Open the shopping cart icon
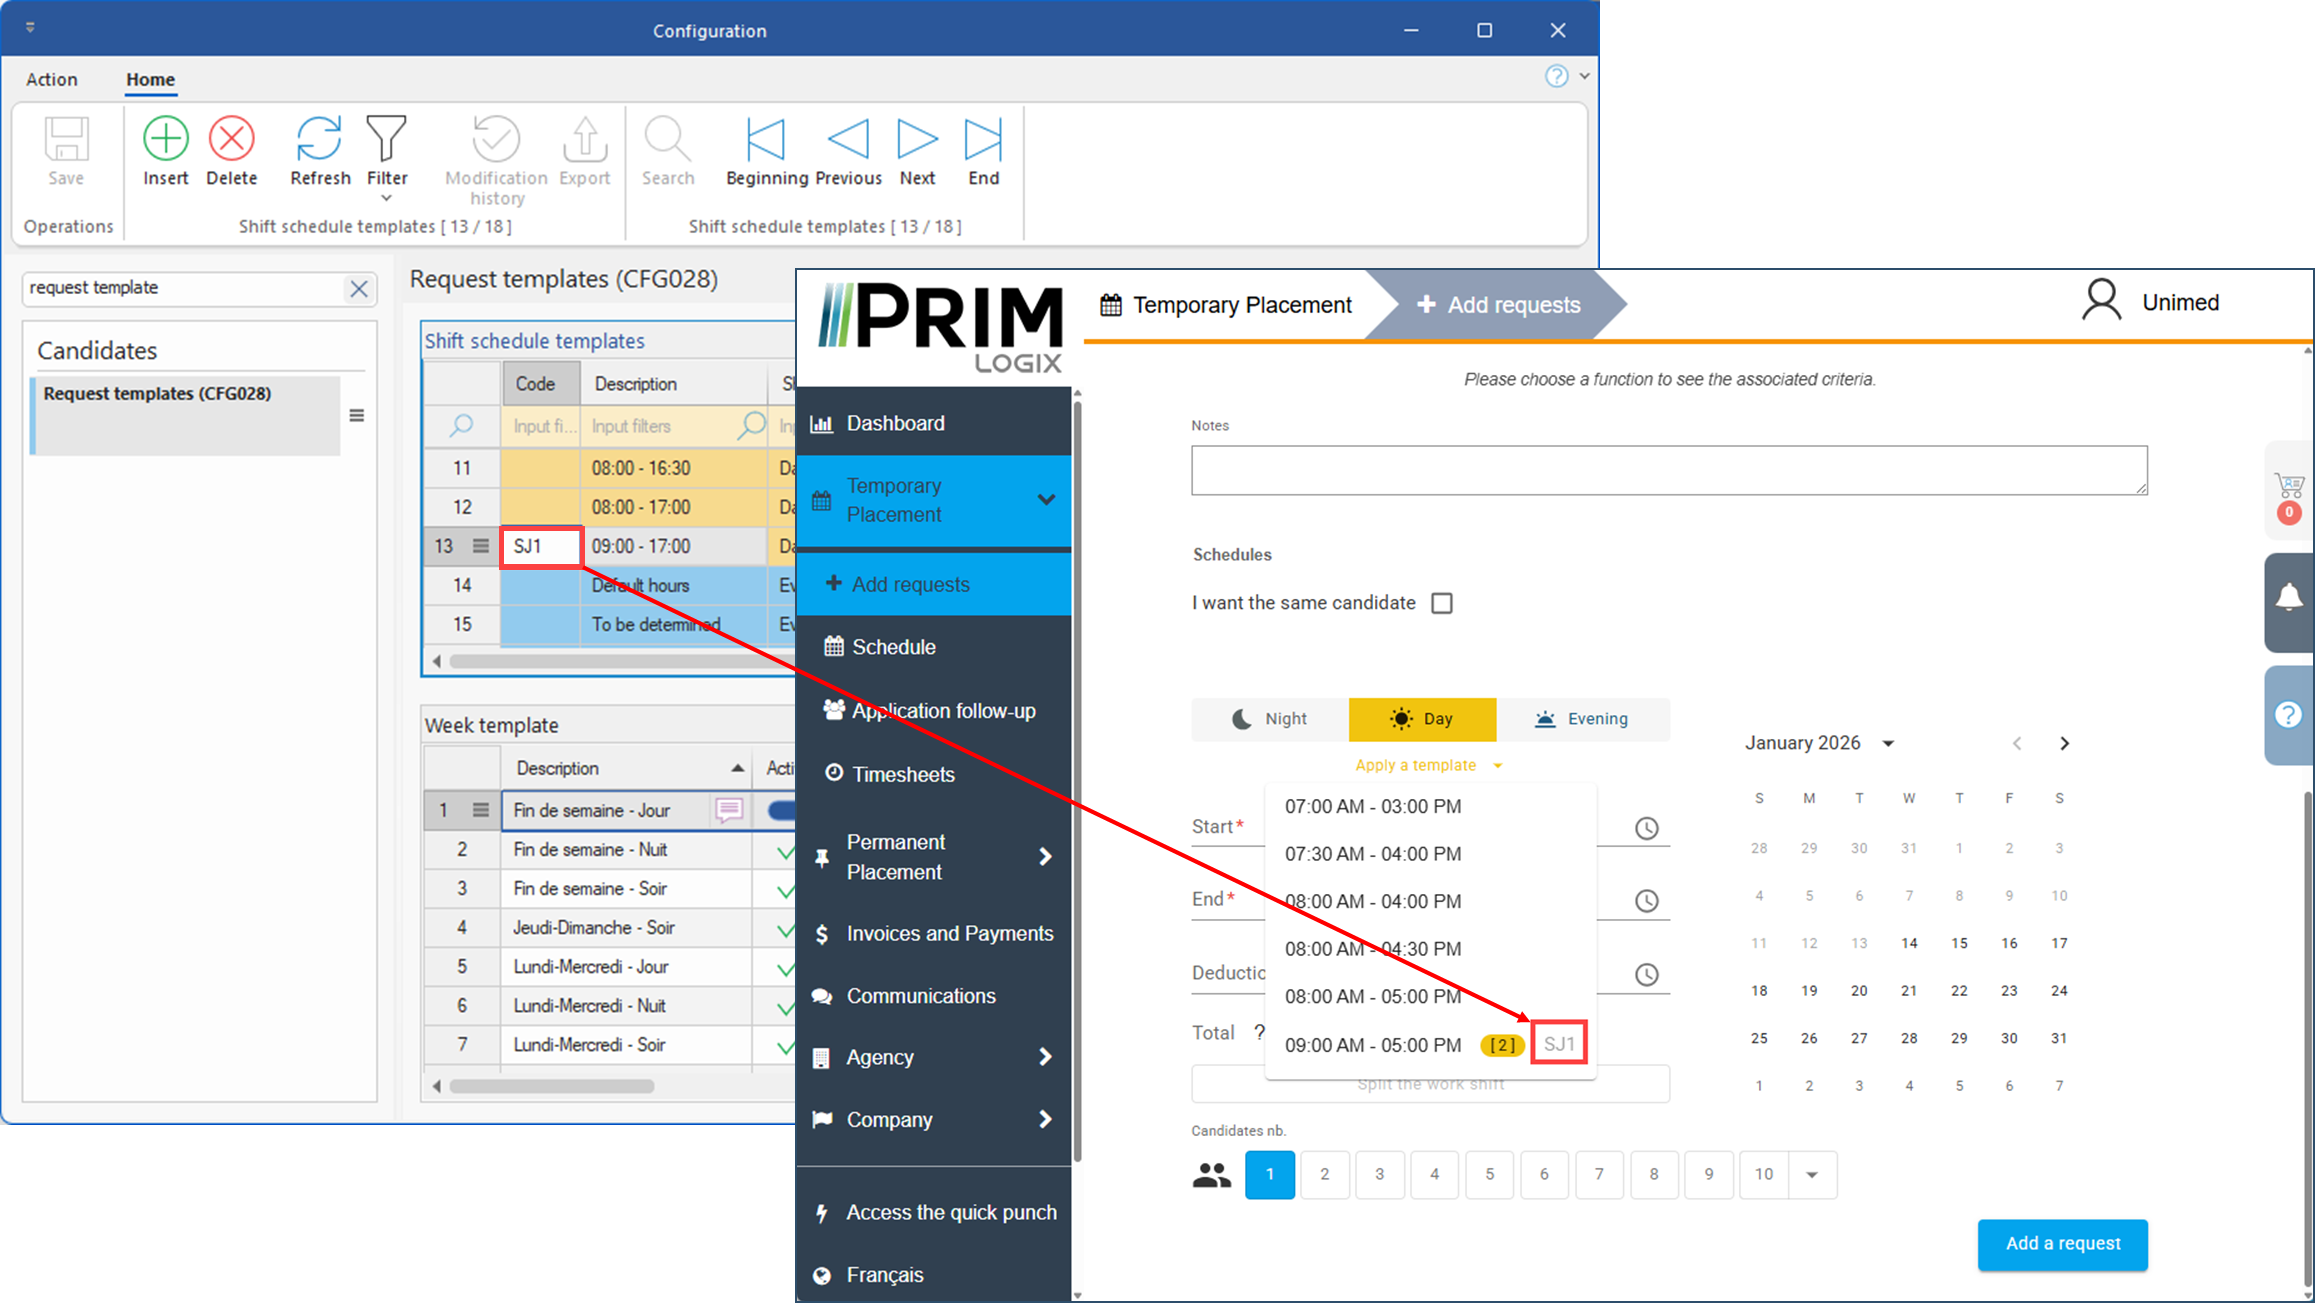Viewport: 2316px width, 1304px height. [2289, 487]
